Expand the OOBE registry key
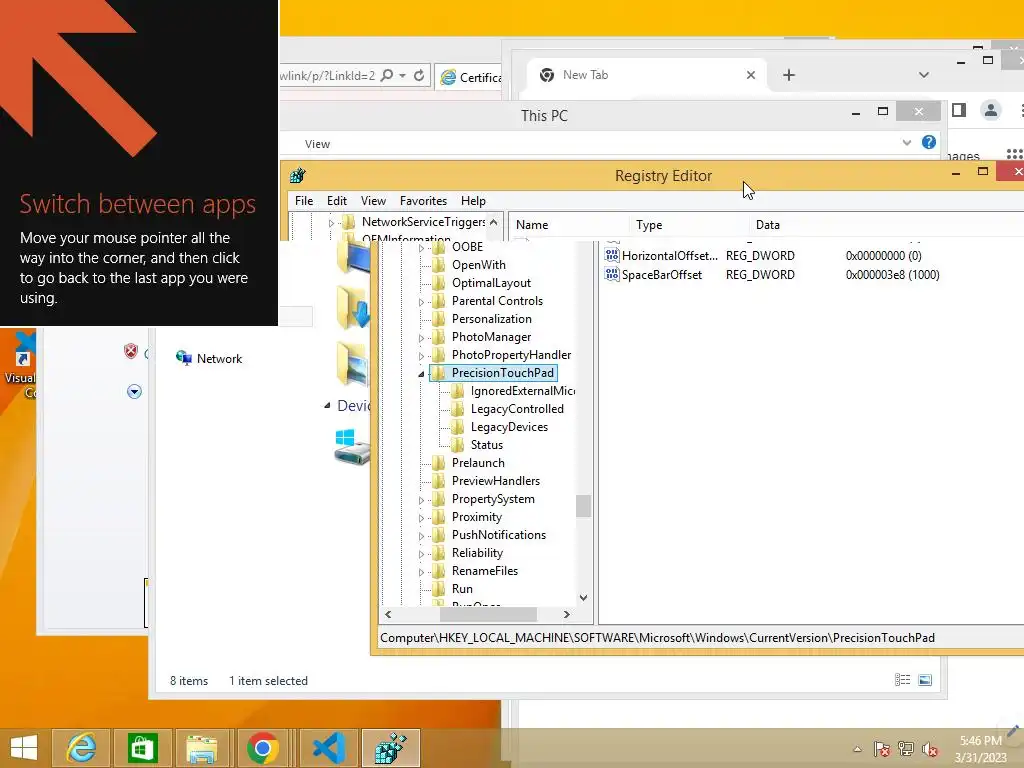This screenshot has height=768, width=1024. coord(421,248)
